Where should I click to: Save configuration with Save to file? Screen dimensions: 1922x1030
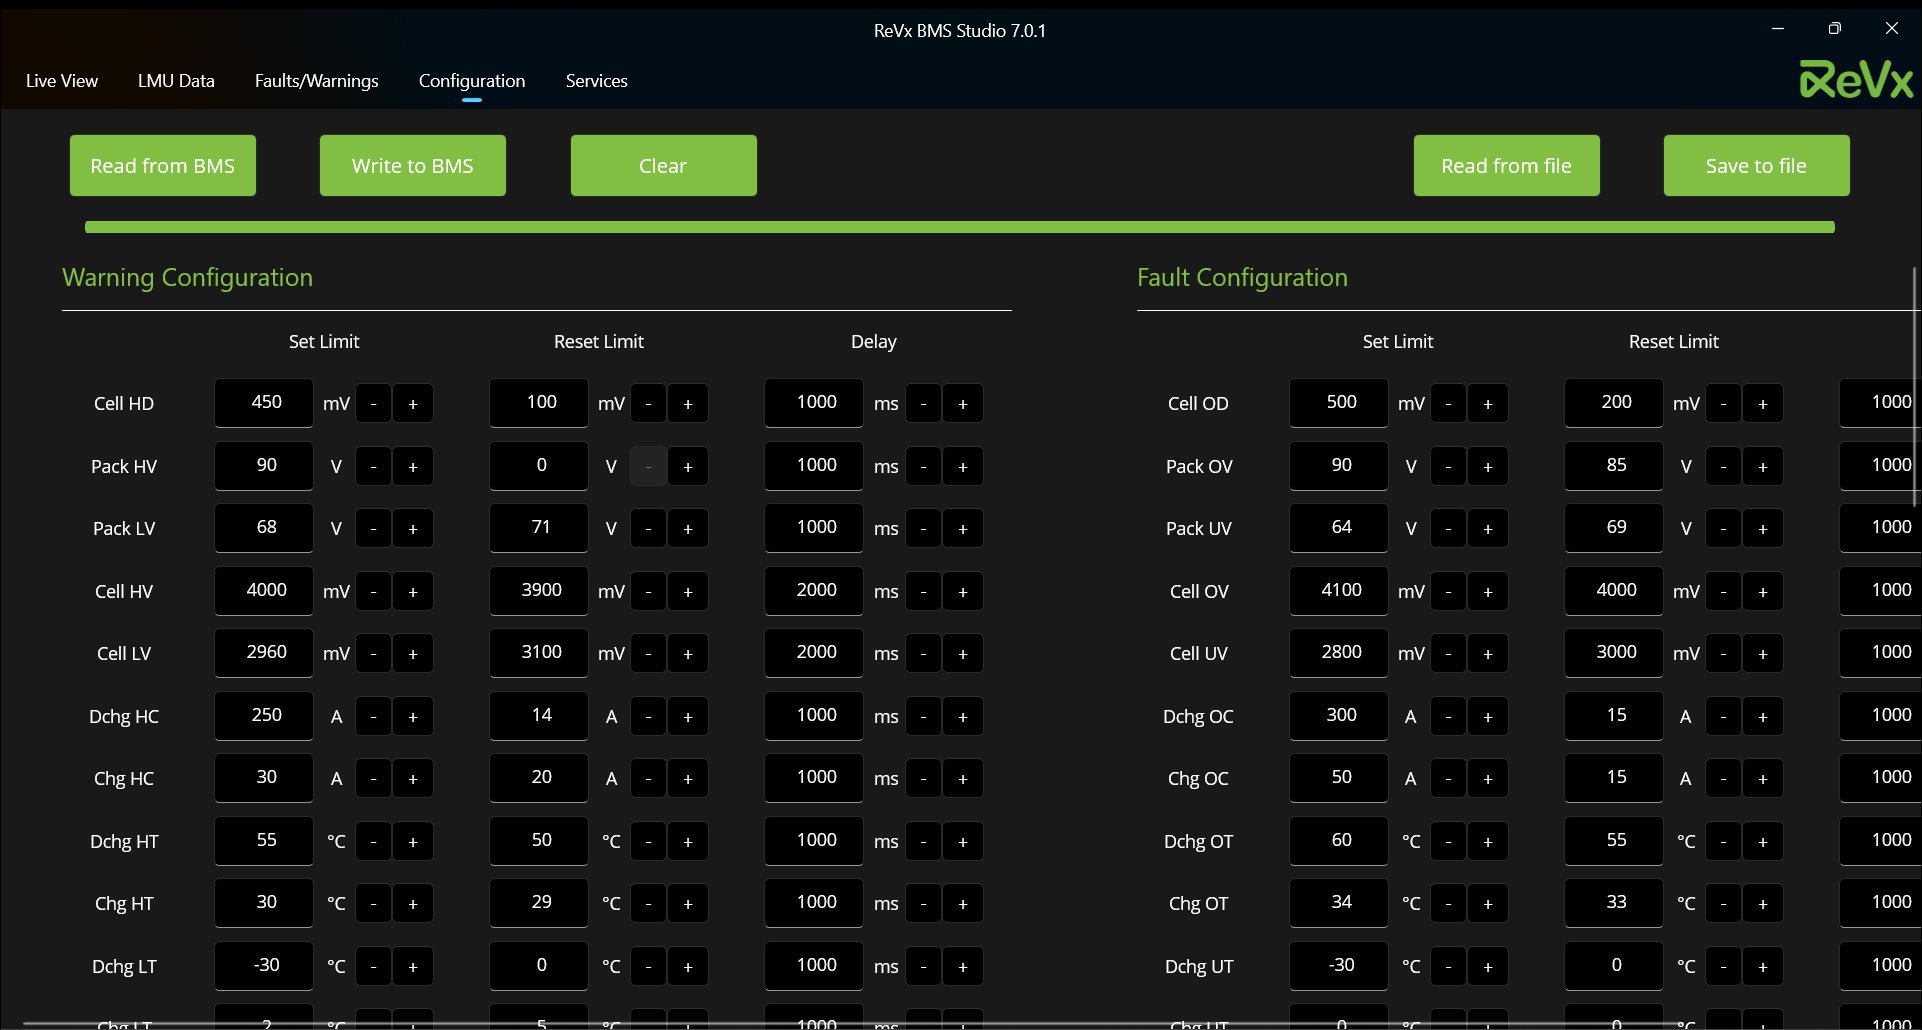pos(1755,166)
